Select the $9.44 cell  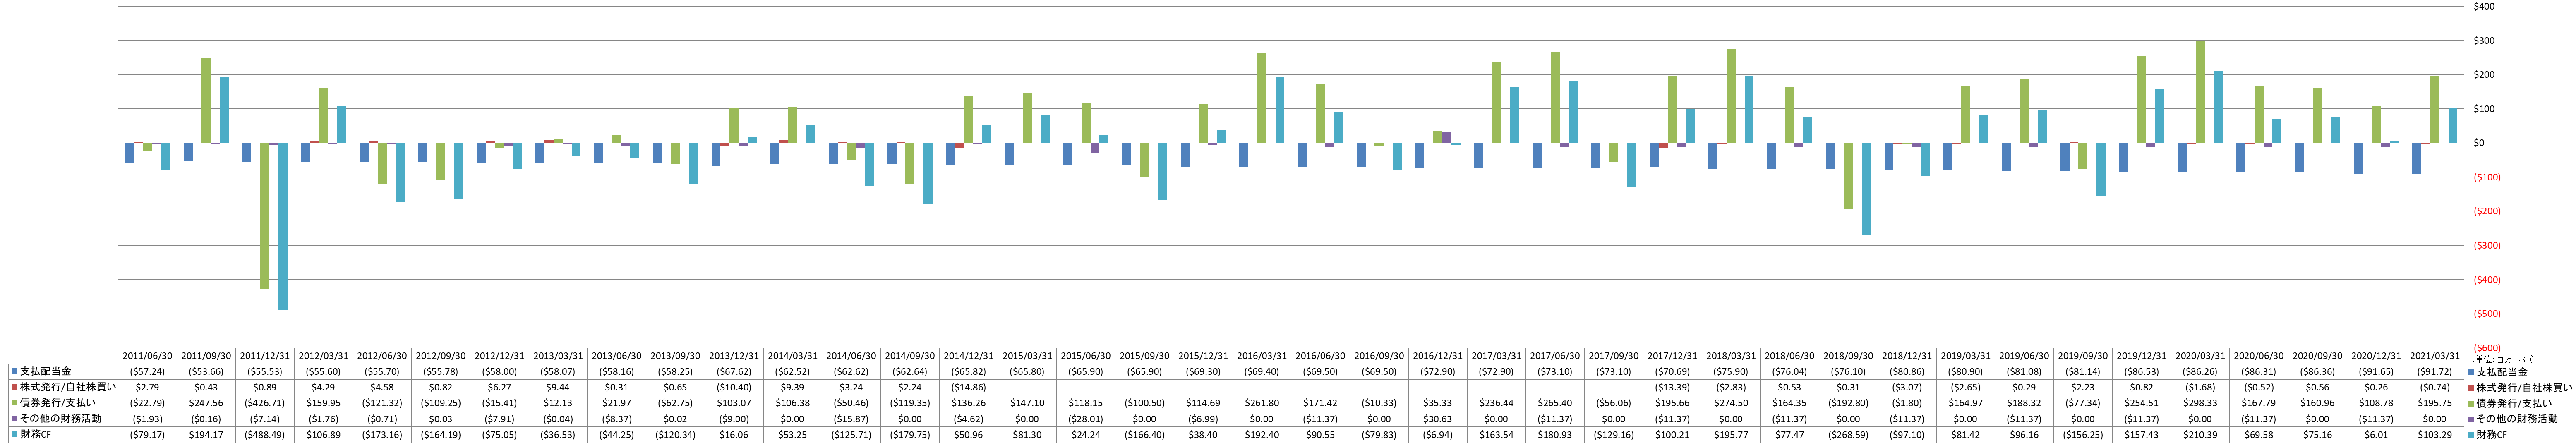pos(558,387)
